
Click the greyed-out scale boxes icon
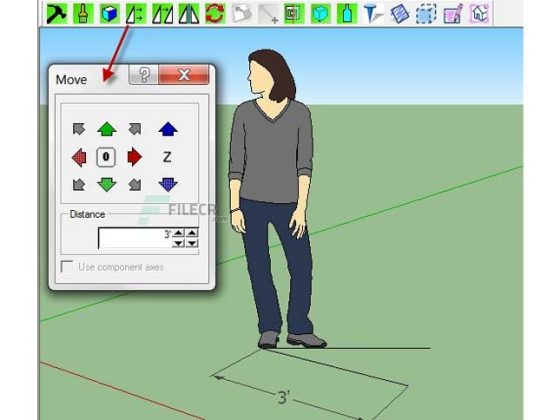click(241, 14)
